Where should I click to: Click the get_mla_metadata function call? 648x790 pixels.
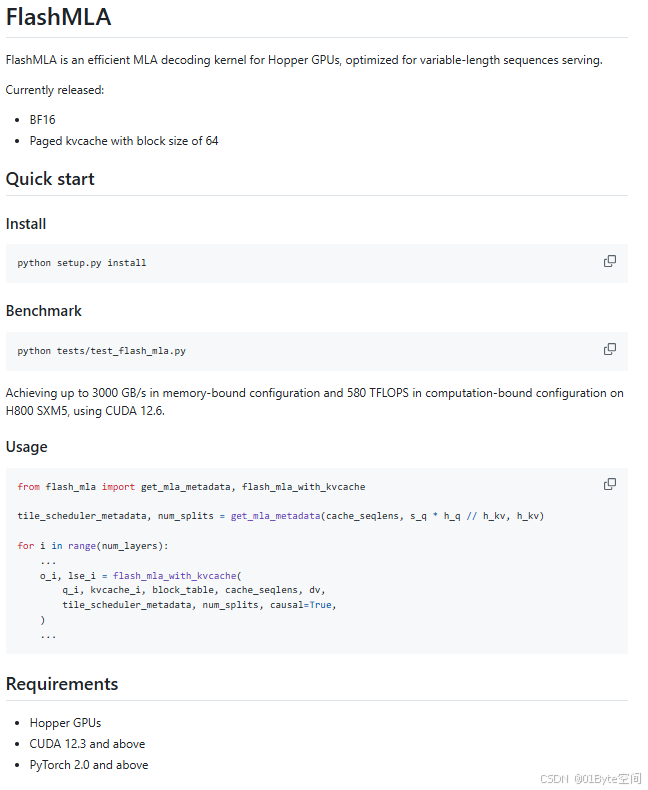(x=275, y=516)
